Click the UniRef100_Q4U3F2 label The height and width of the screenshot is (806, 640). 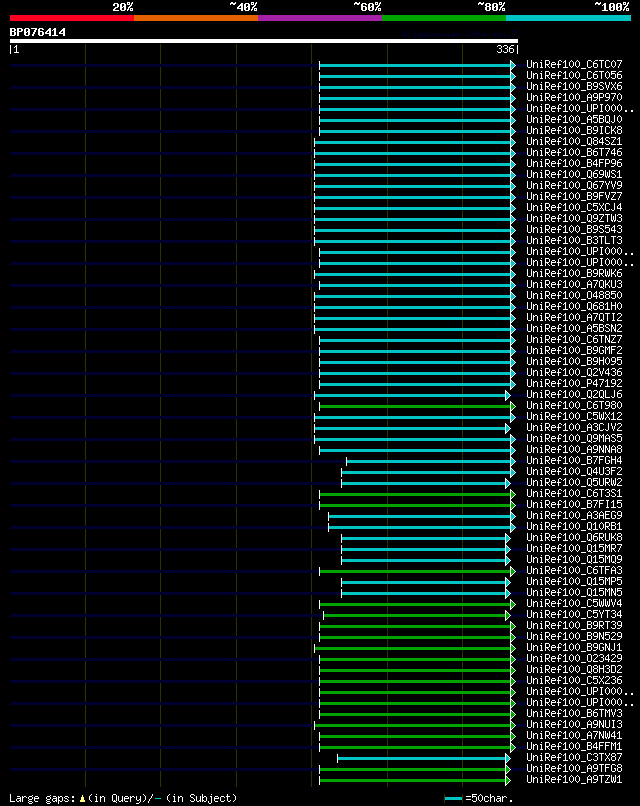click(x=574, y=471)
